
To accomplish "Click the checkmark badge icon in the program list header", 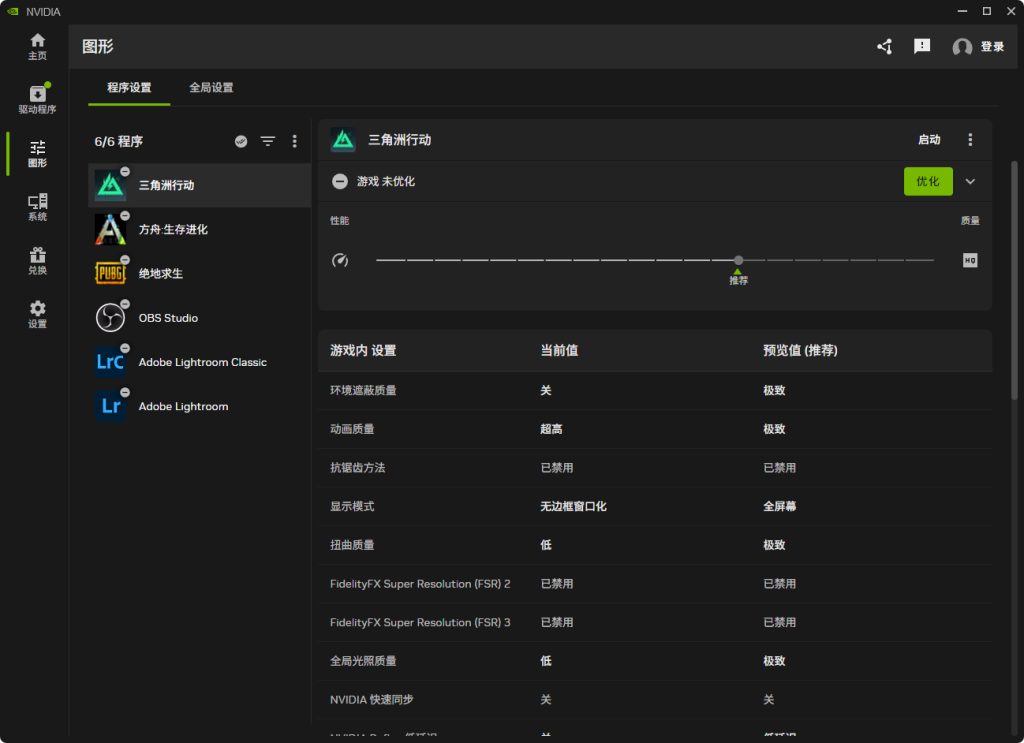I will click(x=240, y=141).
